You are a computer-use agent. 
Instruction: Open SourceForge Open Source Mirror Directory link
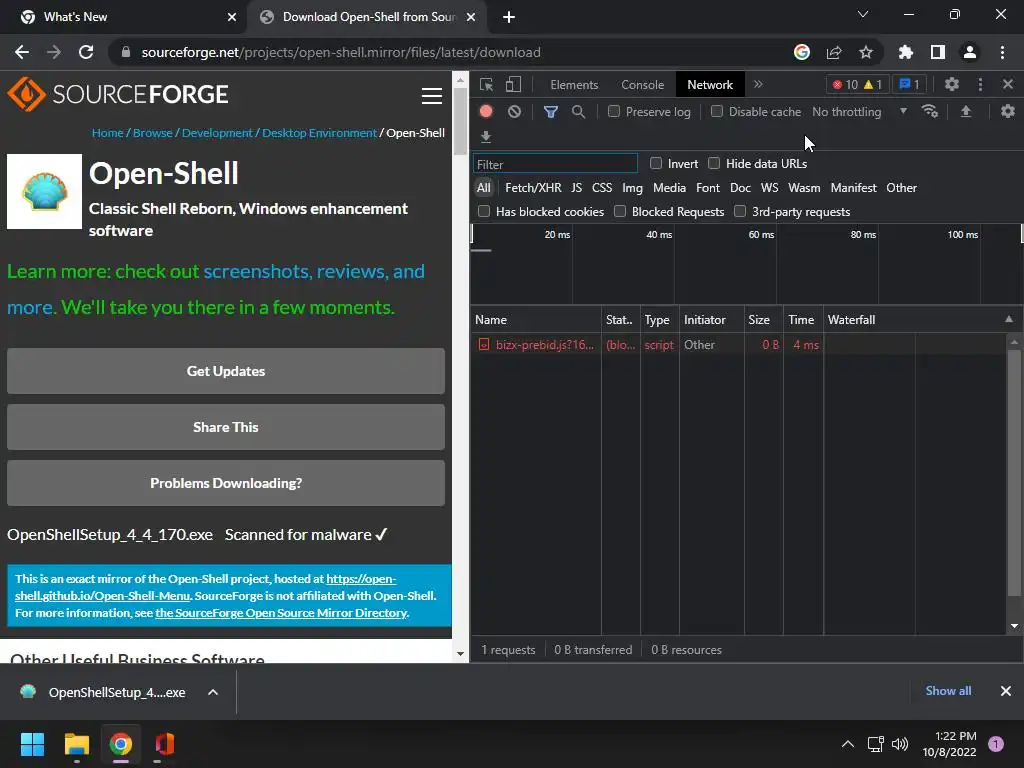click(281, 613)
